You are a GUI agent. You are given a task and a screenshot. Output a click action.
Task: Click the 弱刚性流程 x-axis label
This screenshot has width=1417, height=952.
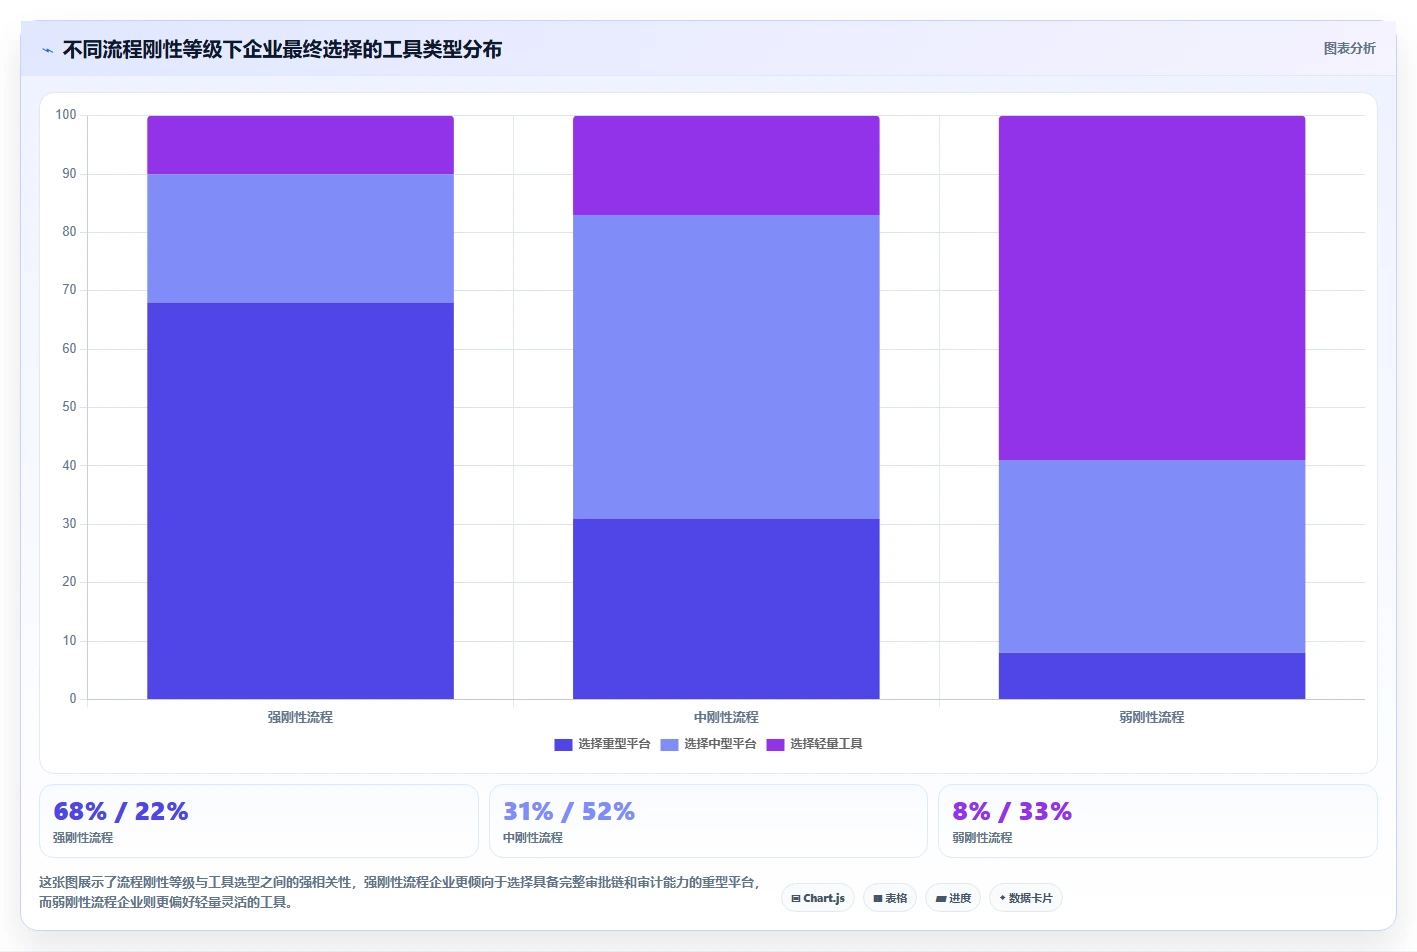1152,717
